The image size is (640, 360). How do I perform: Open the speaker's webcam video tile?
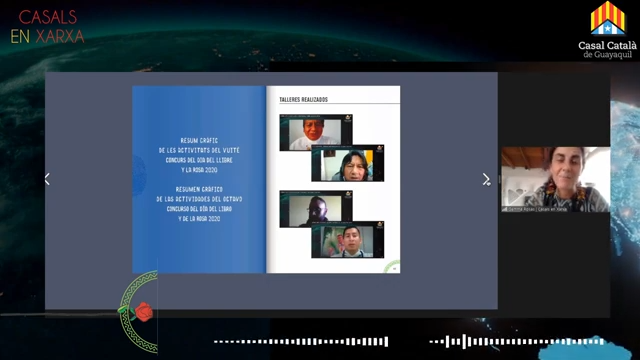pos(556,179)
